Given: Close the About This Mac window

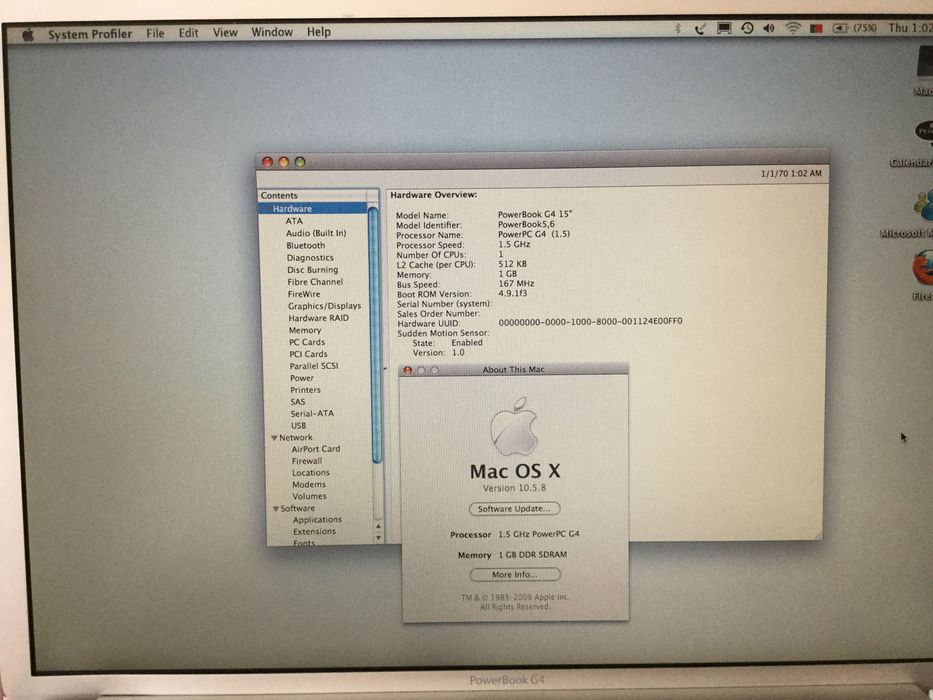Looking at the screenshot, I should pos(408,370).
